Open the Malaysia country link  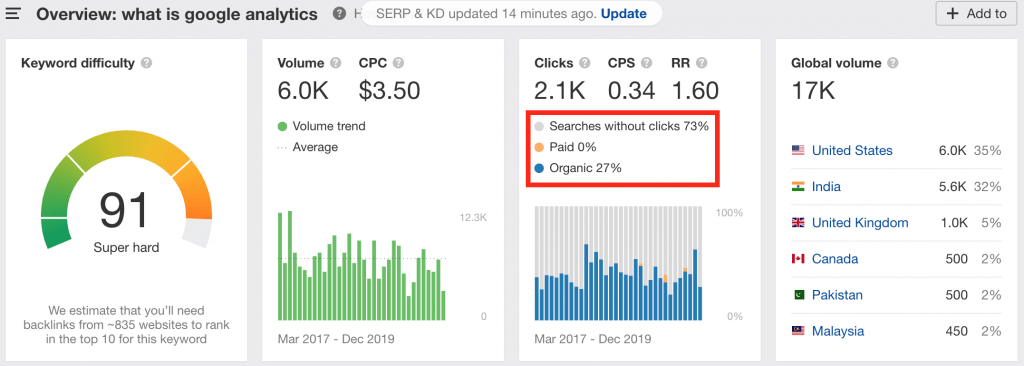coord(838,331)
